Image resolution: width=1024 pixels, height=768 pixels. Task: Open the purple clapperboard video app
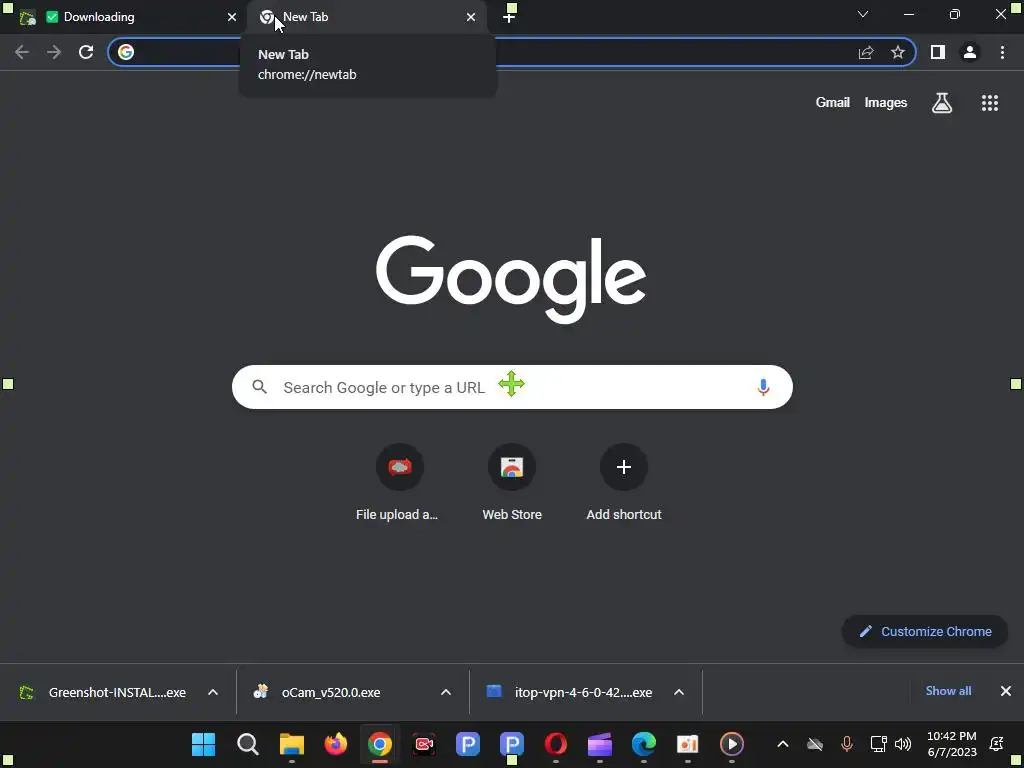coord(600,744)
